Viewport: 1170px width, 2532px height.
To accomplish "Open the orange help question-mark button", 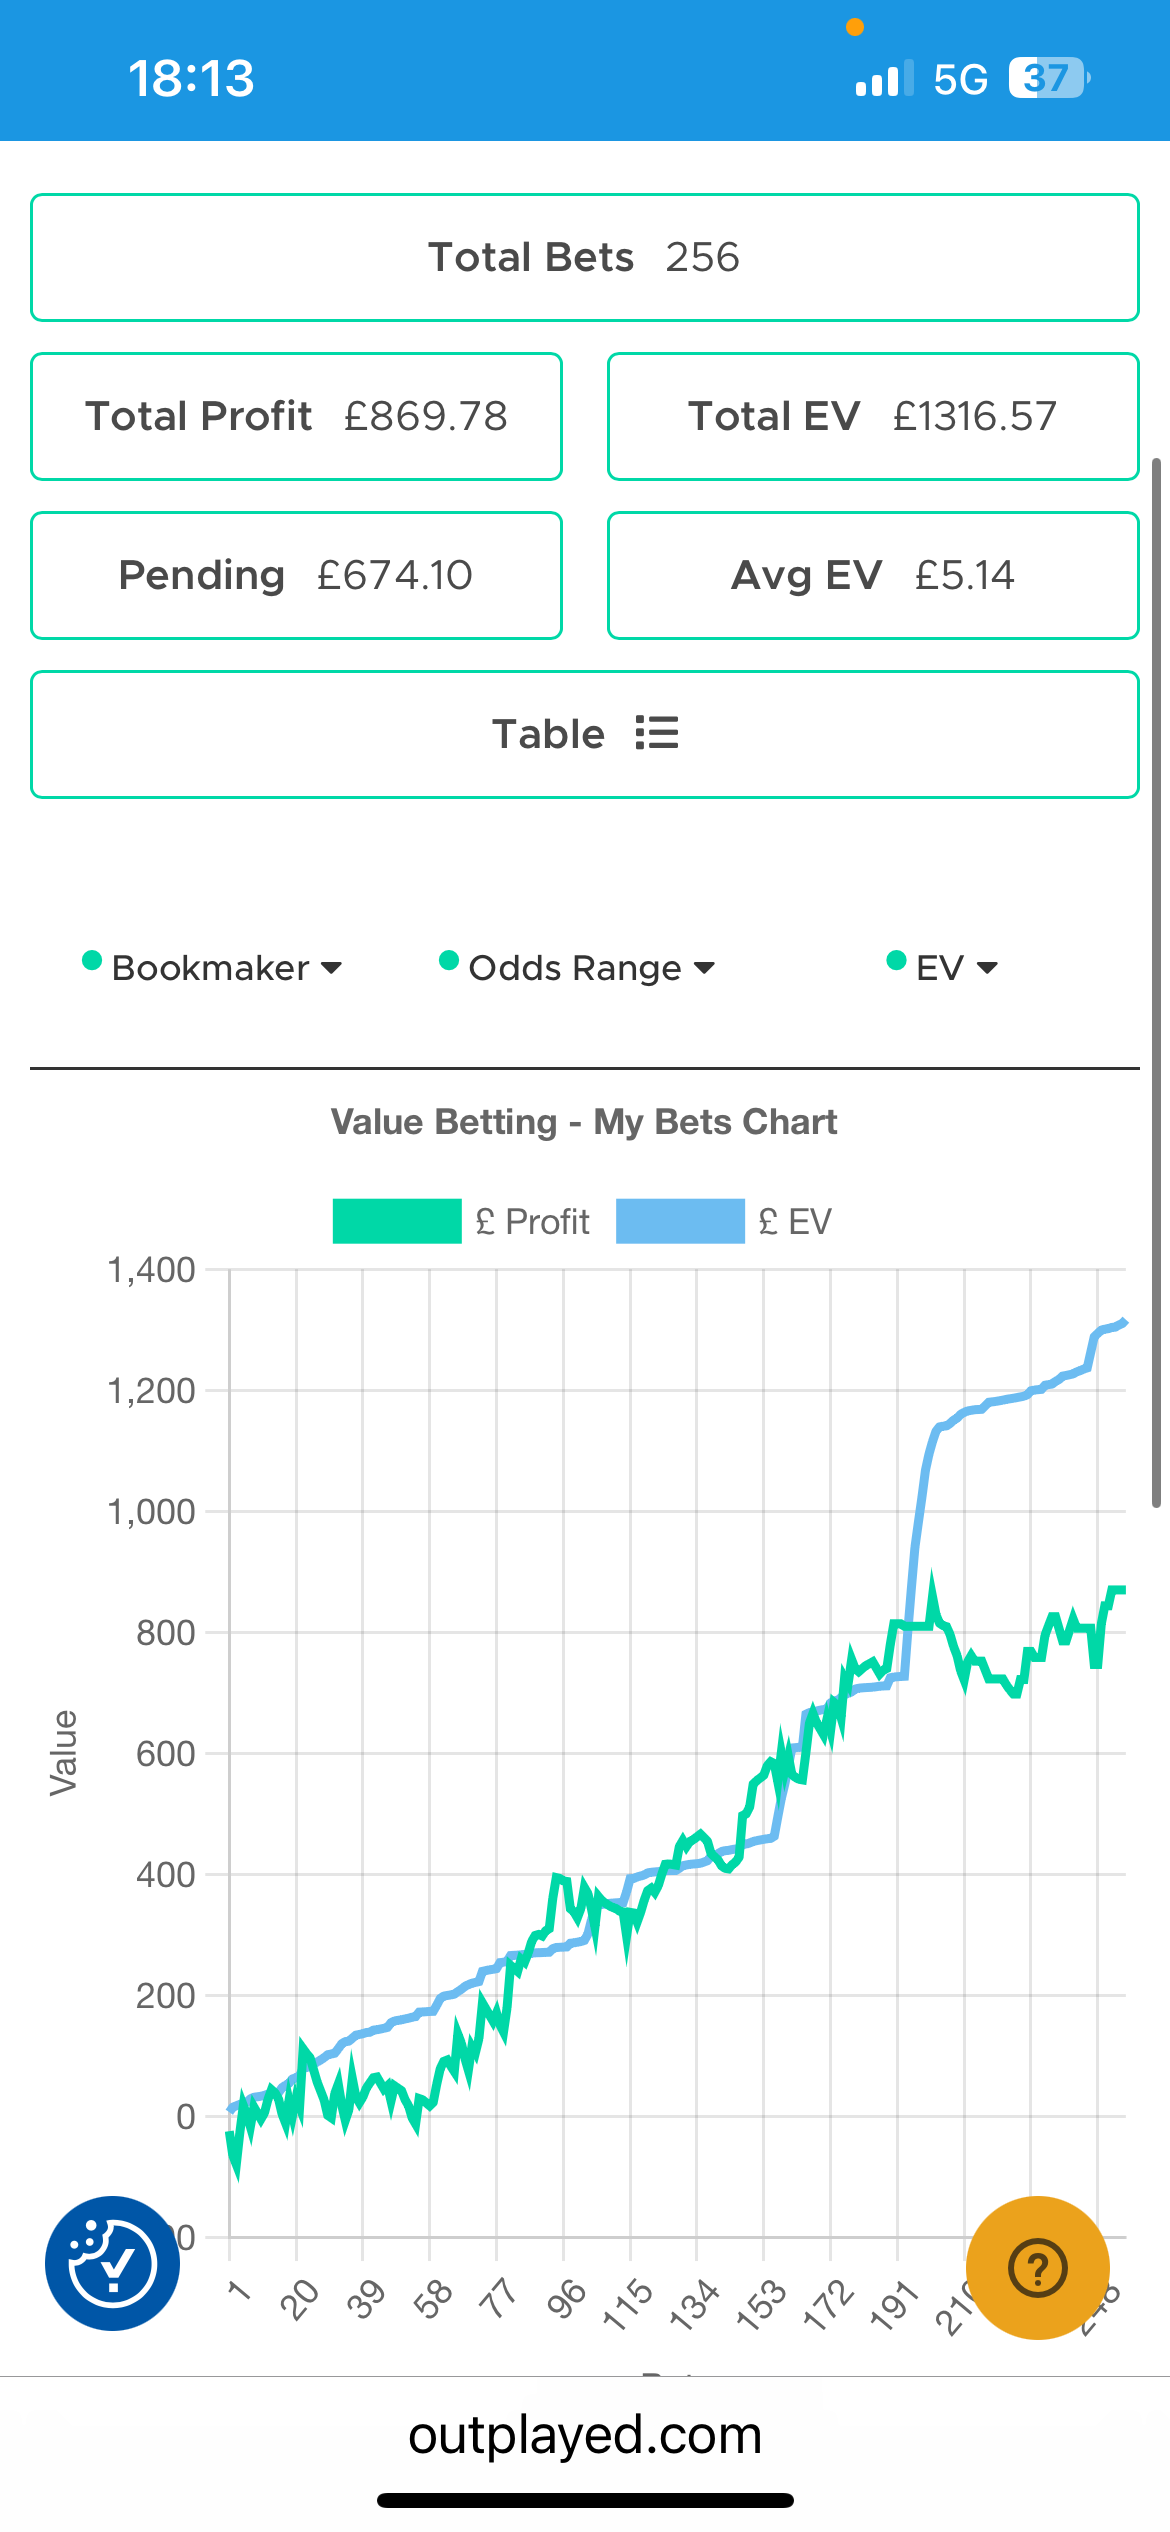I will [x=1038, y=2267].
